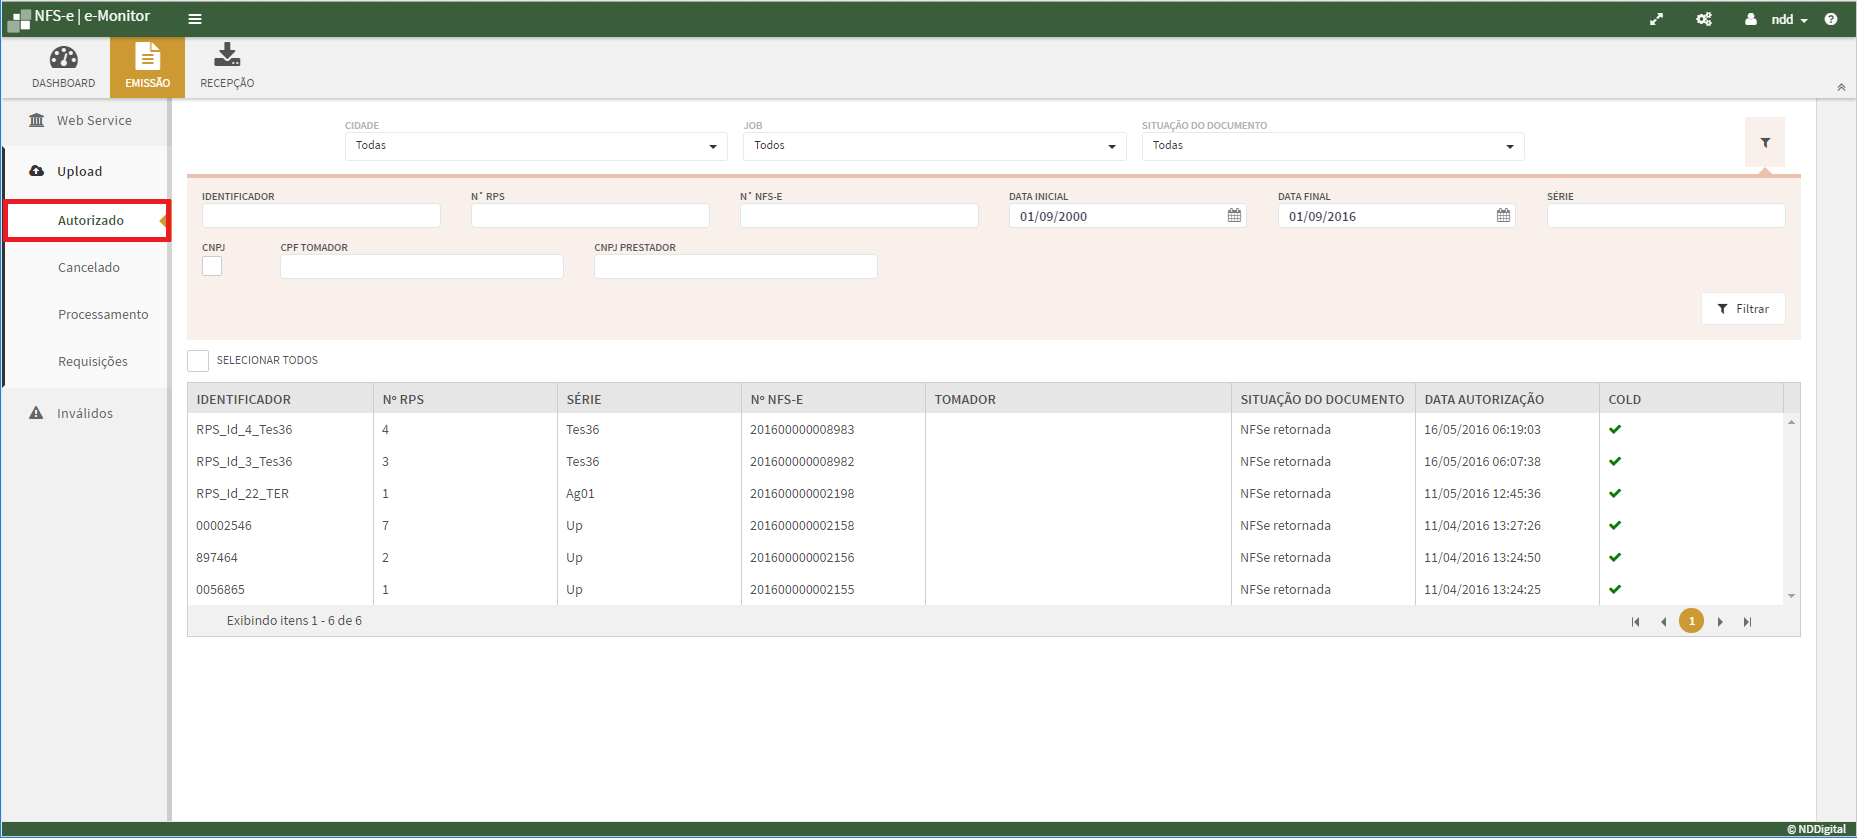Toggle the funnel filter panel icon

1765,143
